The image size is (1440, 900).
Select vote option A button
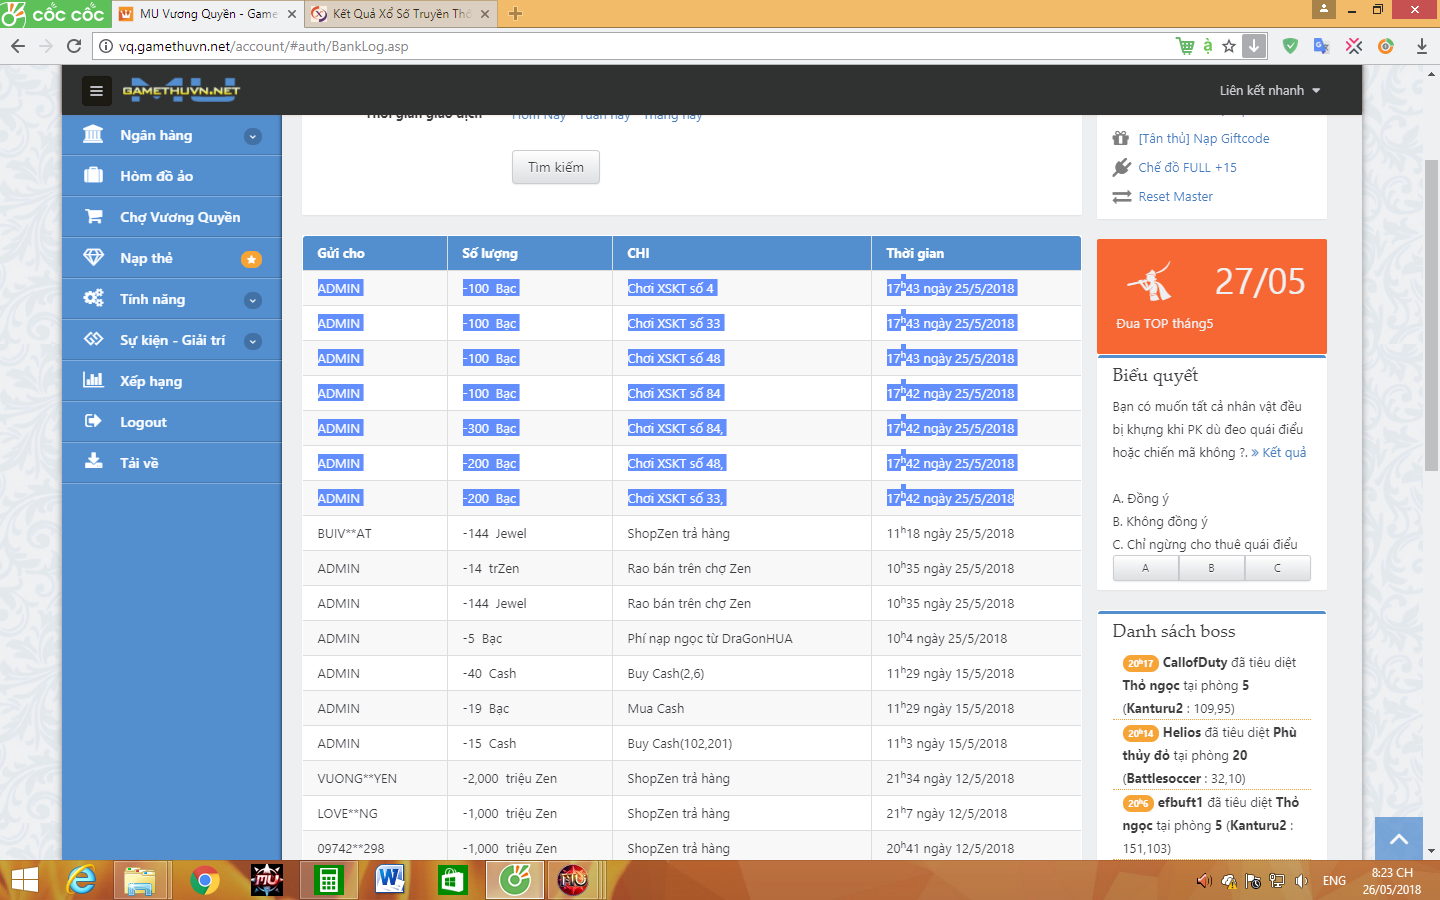[1145, 568]
